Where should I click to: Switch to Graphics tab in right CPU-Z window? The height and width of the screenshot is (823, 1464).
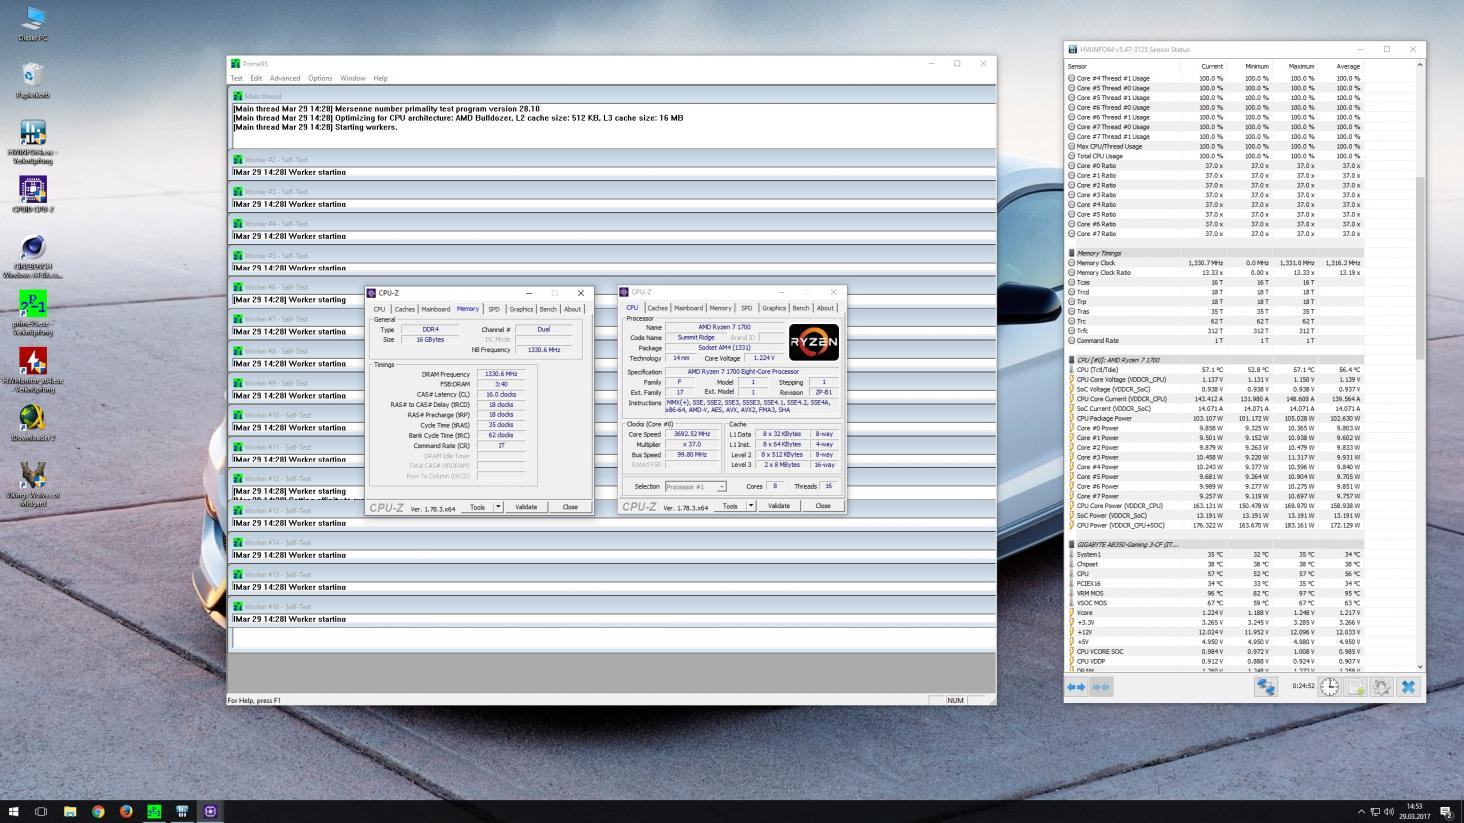[x=774, y=308]
